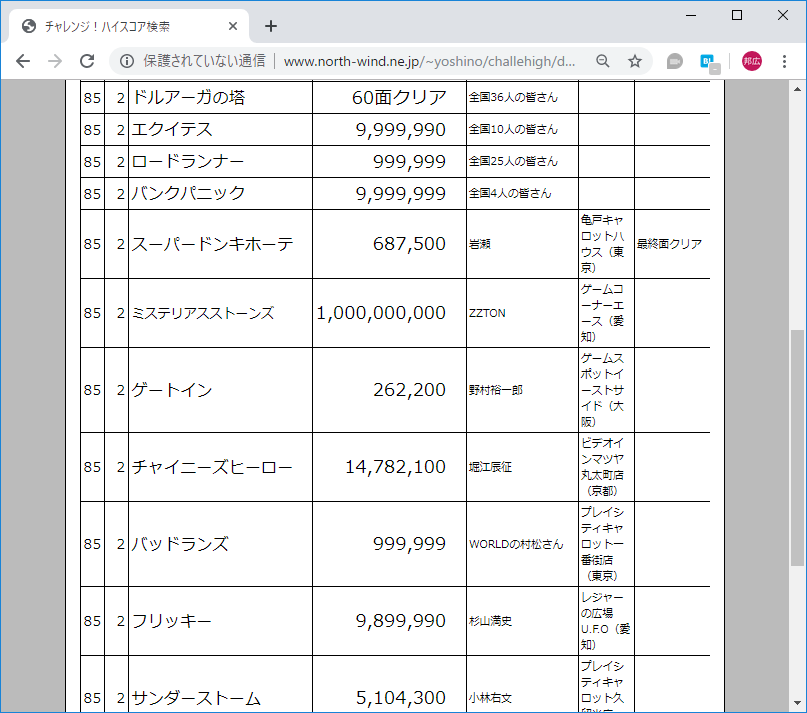Click the player name 全国10人の皆さん
The width and height of the screenshot is (807, 713).
pyautogui.click(x=513, y=129)
